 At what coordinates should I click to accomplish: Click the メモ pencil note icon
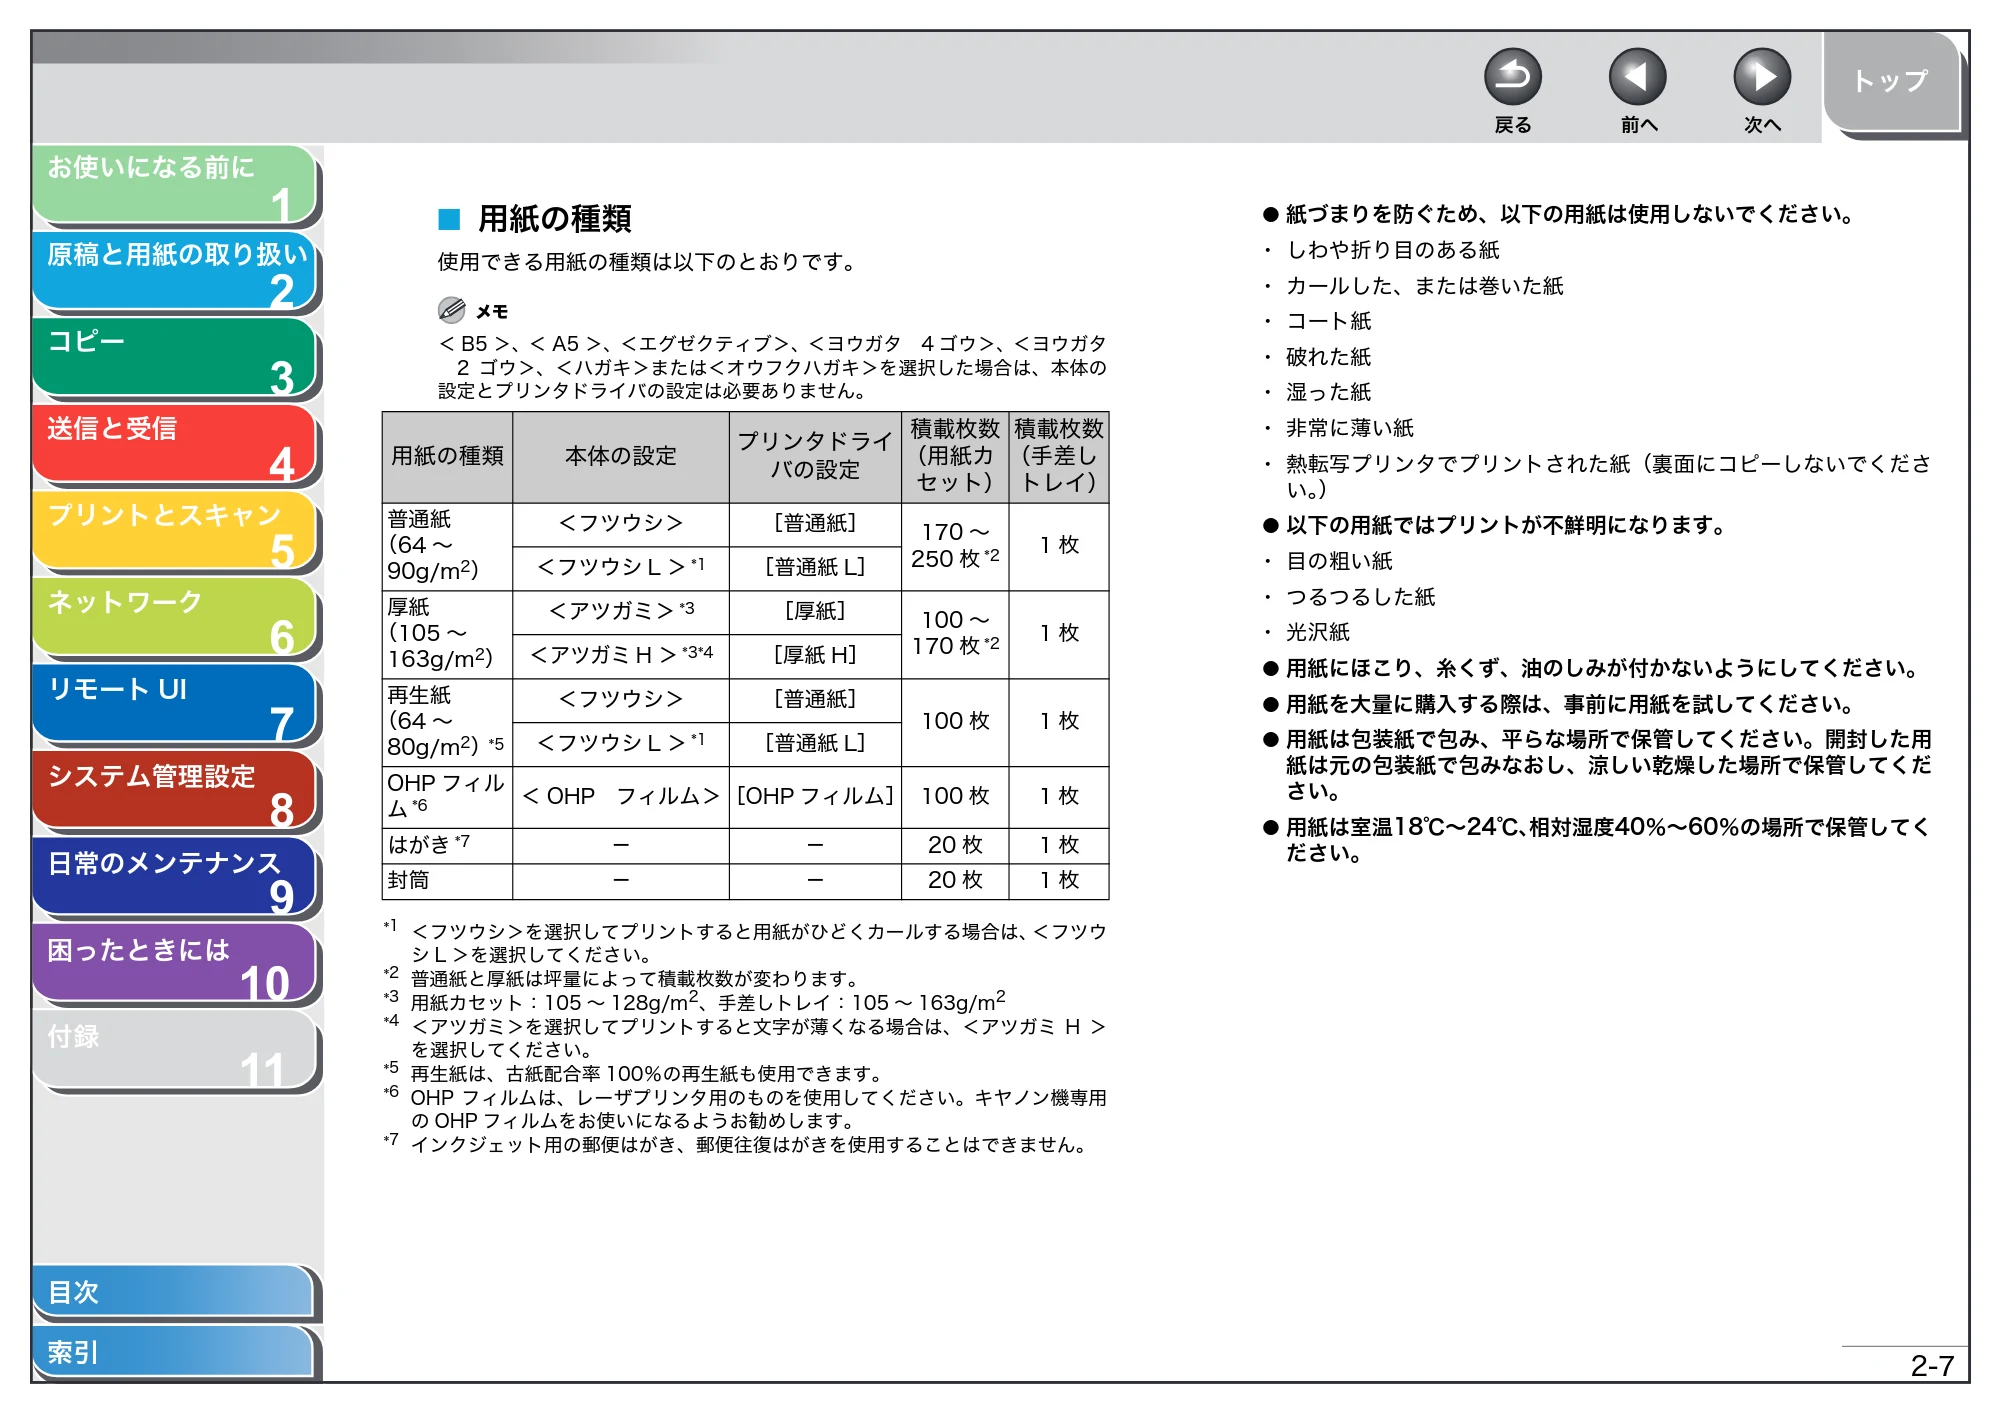[452, 310]
